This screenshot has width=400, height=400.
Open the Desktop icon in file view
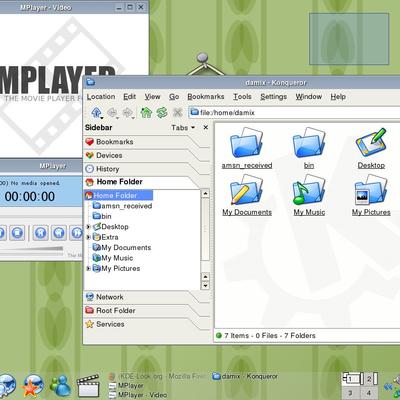(371, 142)
